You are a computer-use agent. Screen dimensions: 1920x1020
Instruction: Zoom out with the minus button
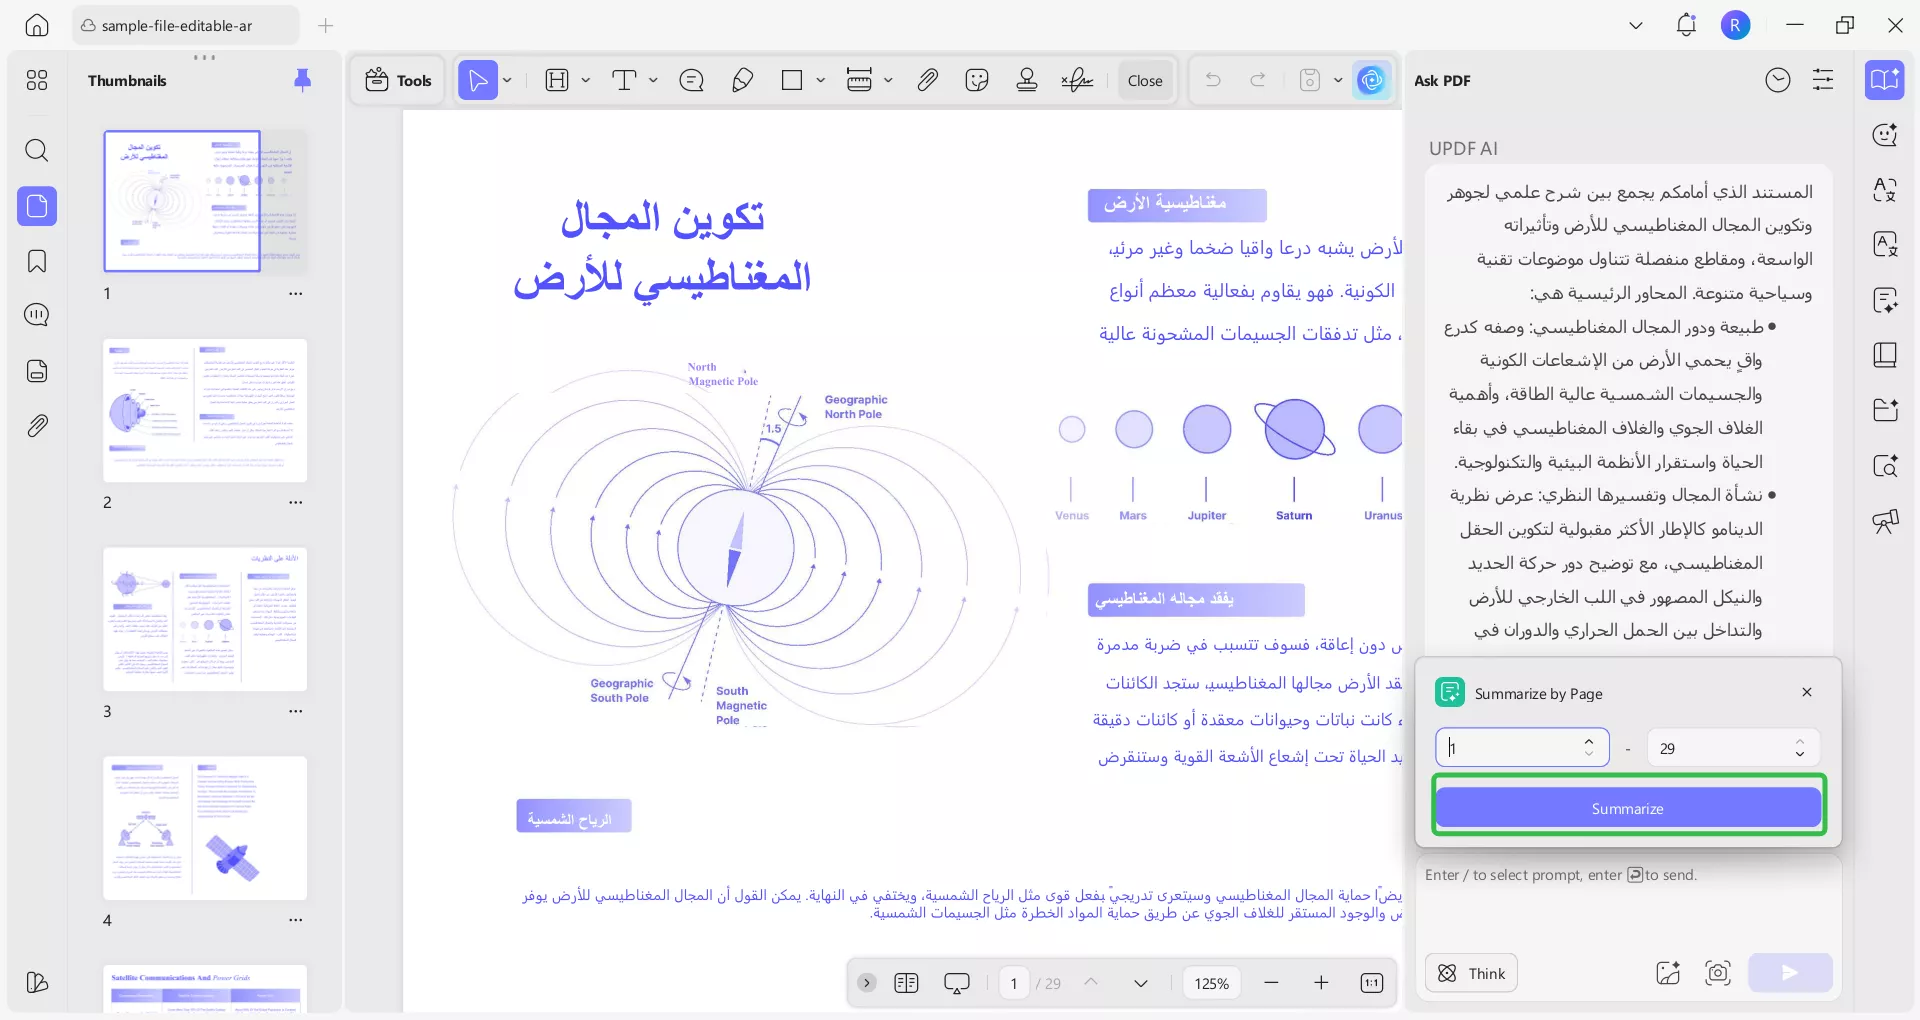tap(1271, 983)
